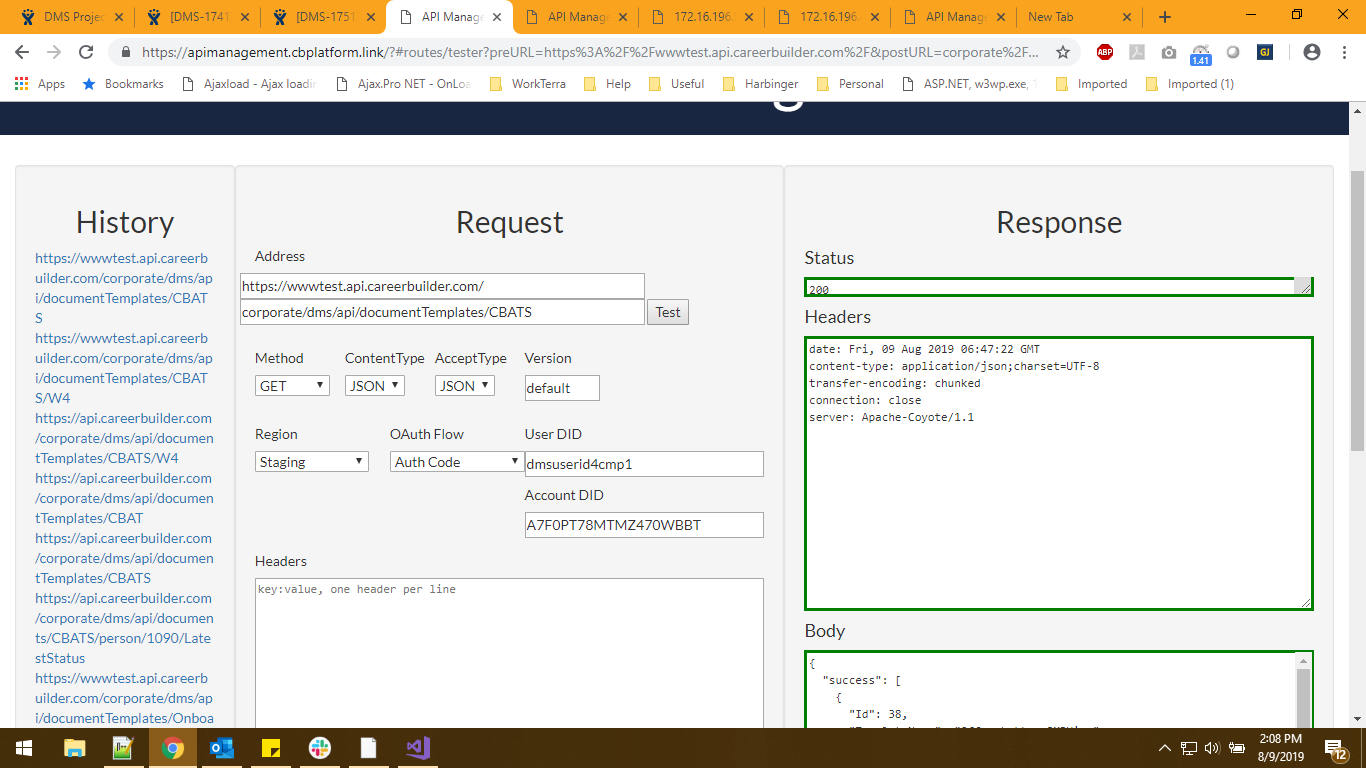Viewport: 1366px width, 768px height.
Task: Open the Apps shortcut in bookmarks bar
Action: click(x=40, y=84)
